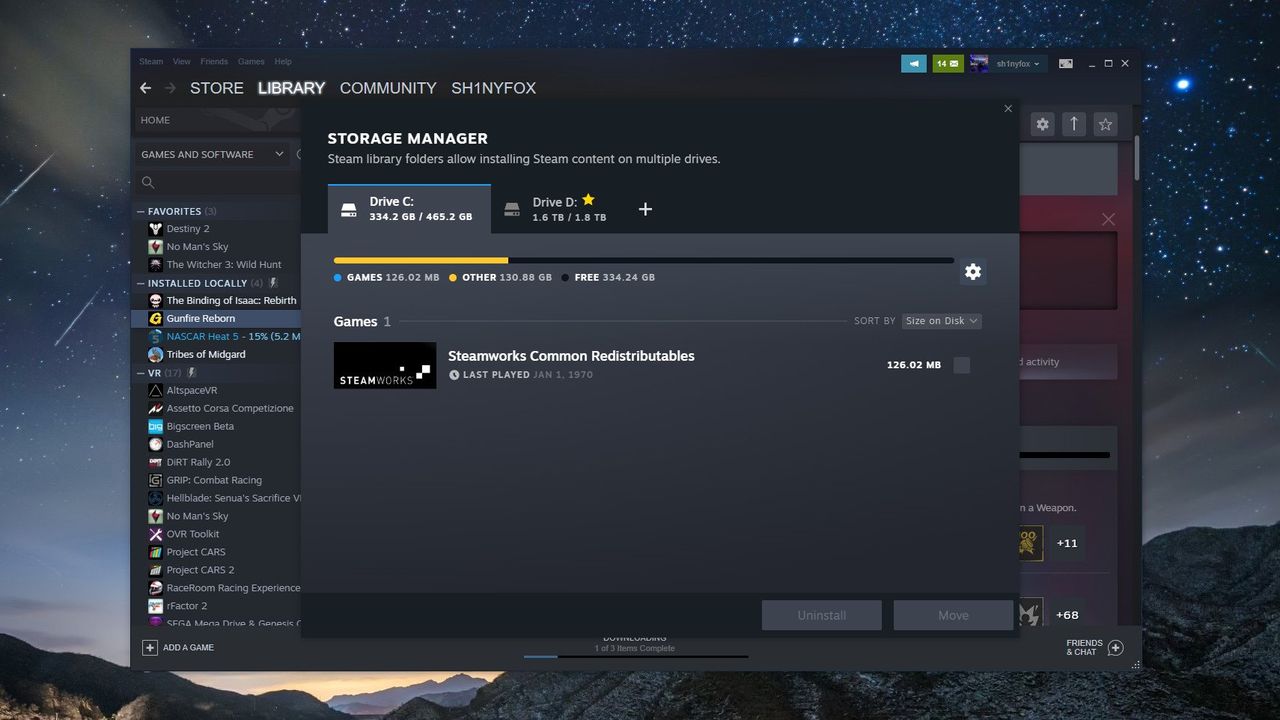Open the +68 badge
Screen dimensions: 1280x720
(1067, 615)
